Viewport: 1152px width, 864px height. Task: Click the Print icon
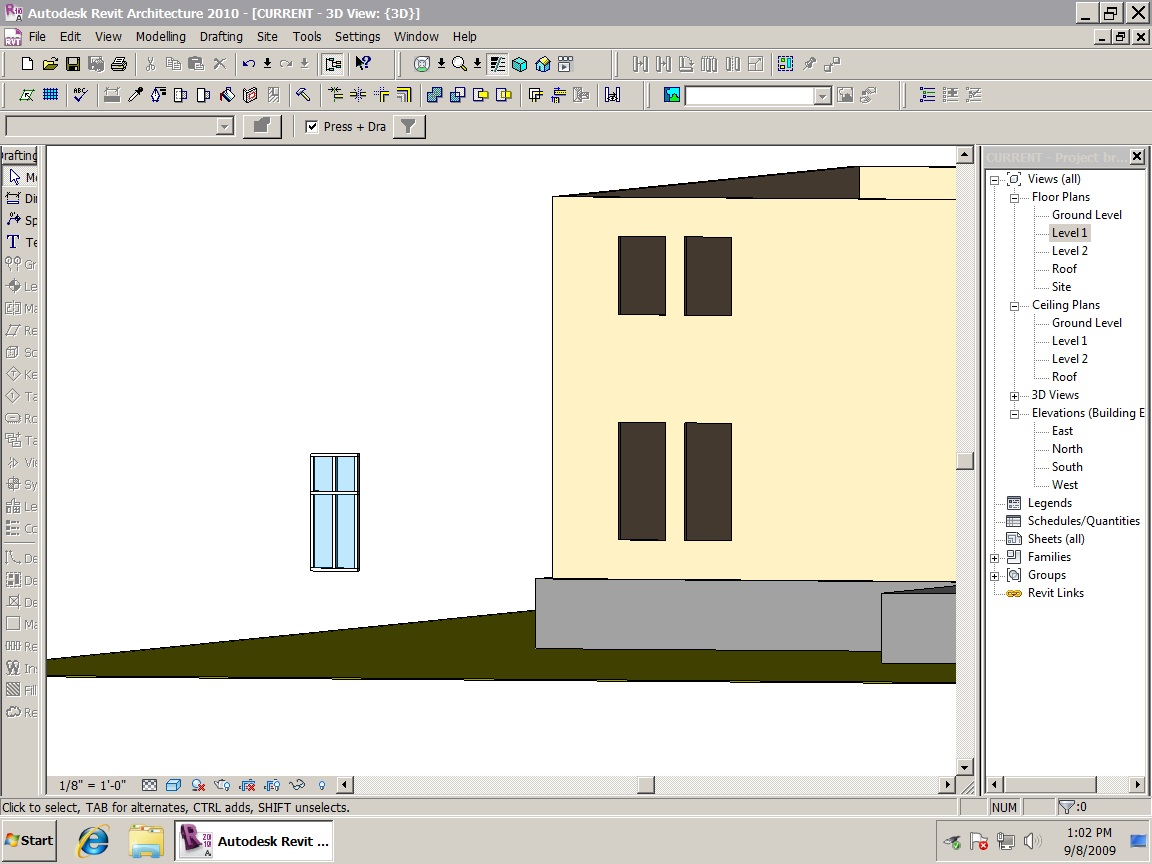point(119,64)
